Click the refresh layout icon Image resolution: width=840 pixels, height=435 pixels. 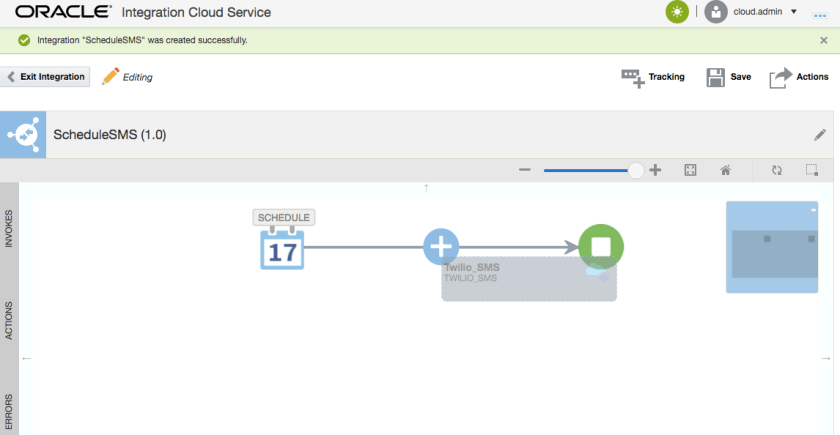pos(776,171)
